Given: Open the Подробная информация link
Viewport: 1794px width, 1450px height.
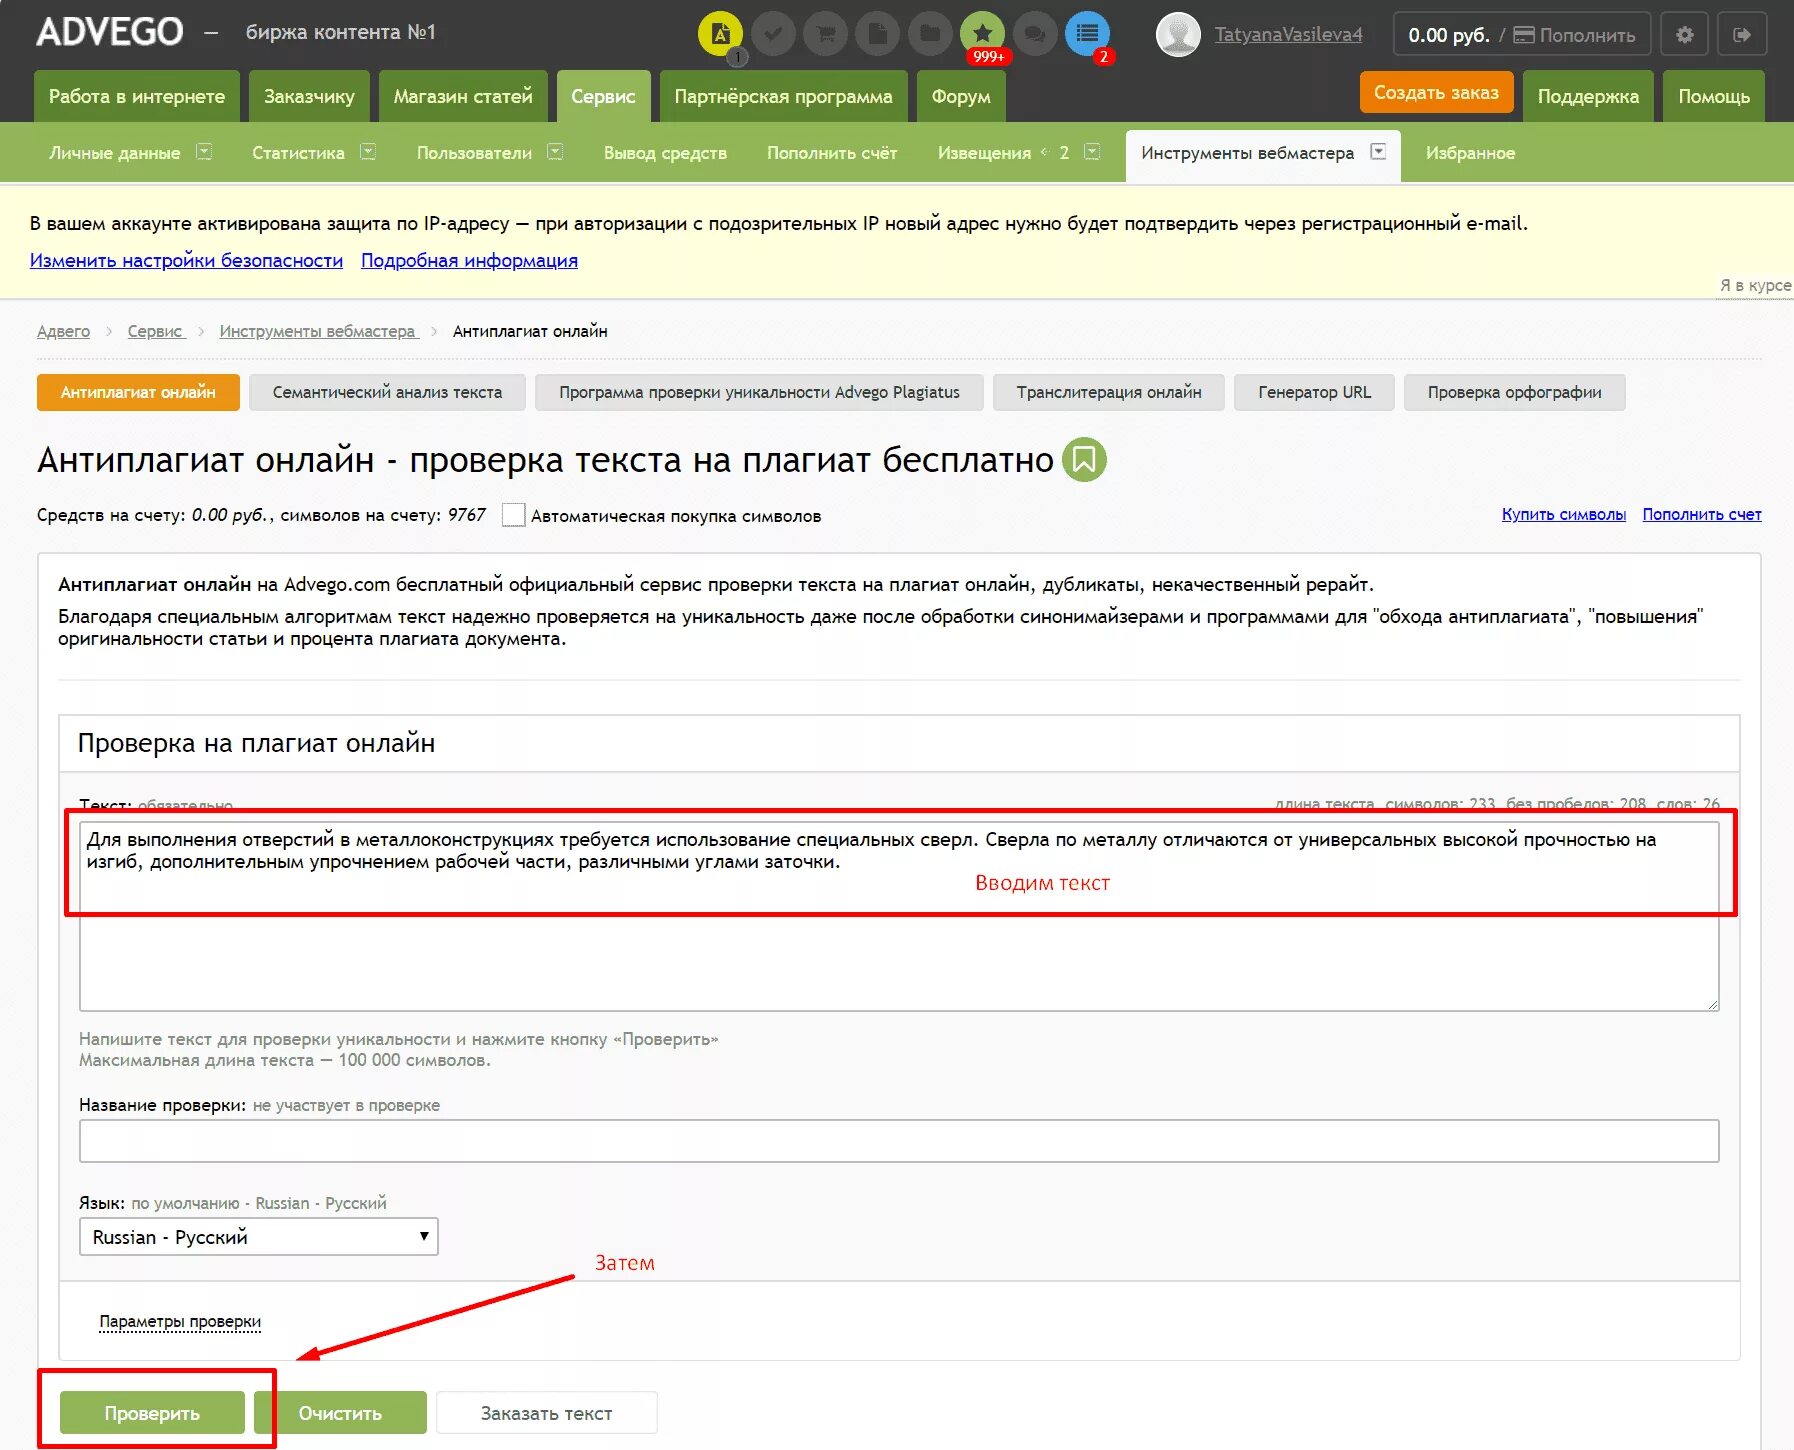Looking at the screenshot, I should 469,260.
